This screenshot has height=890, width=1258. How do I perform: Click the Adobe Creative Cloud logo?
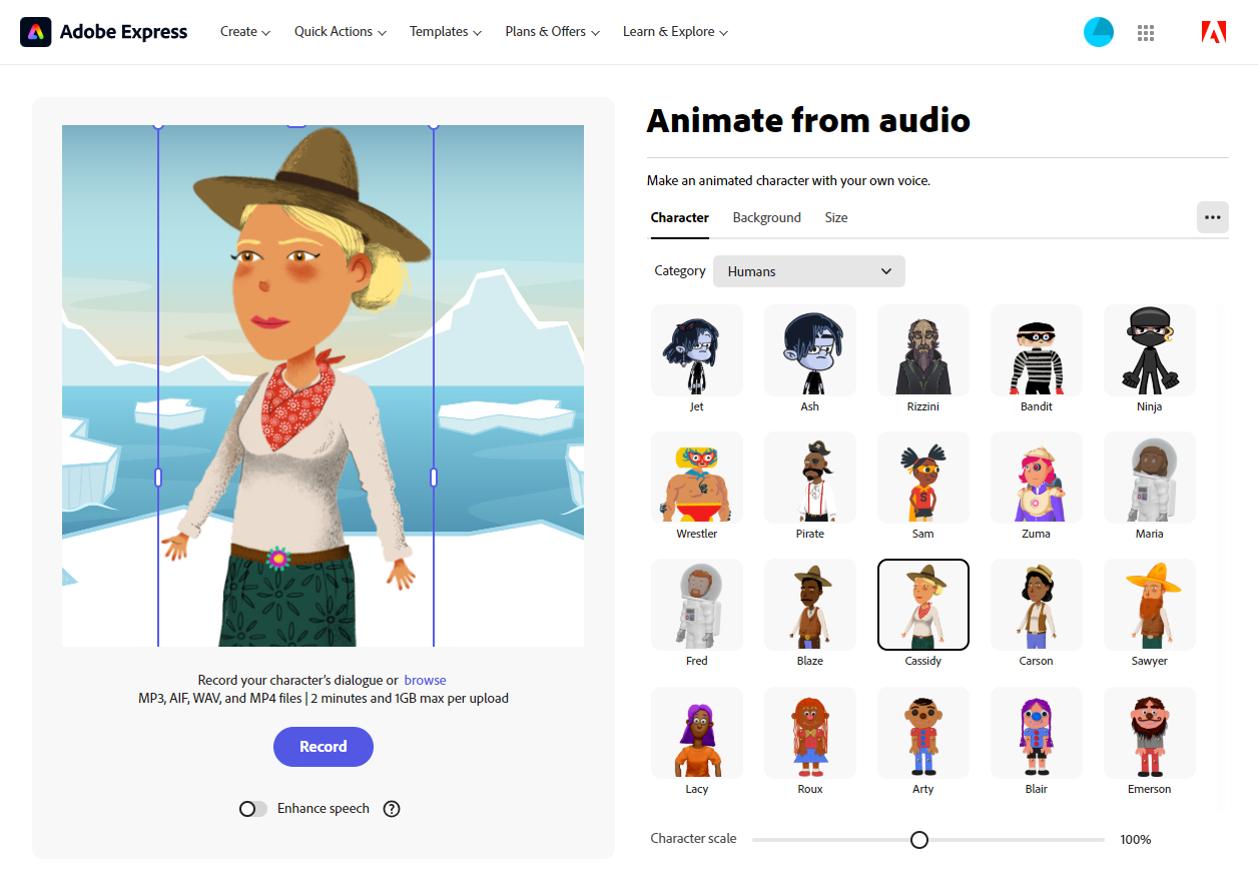coord(1213,31)
